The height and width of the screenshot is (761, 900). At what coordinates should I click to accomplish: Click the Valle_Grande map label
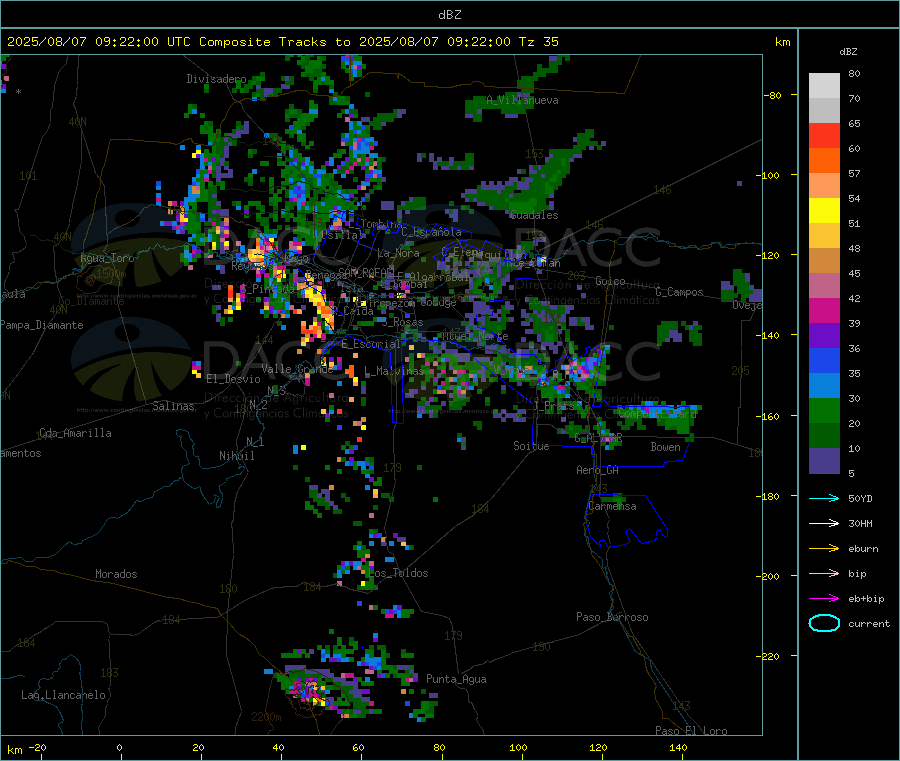click(x=297, y=369)
